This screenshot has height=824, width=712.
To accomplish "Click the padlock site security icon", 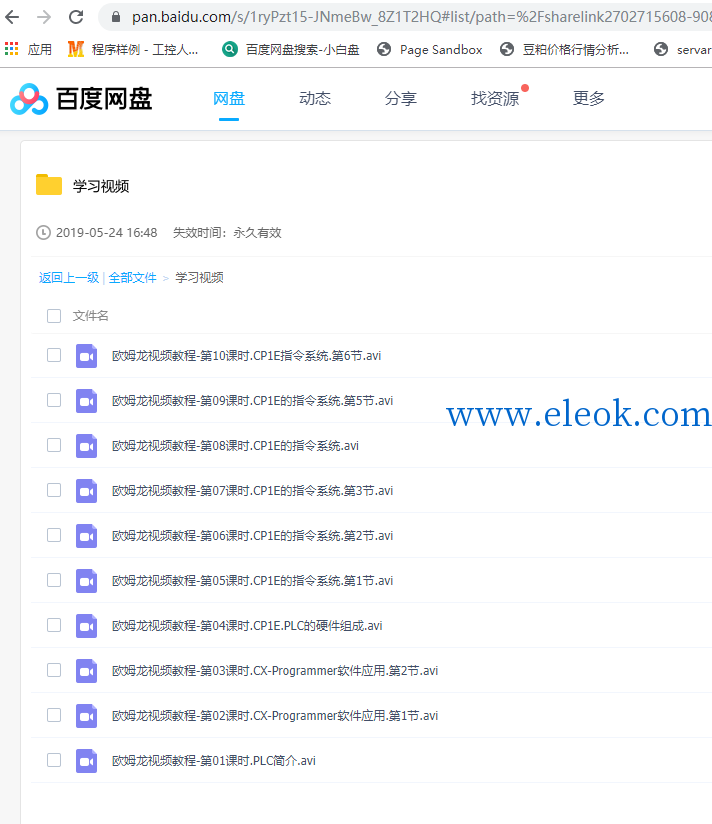I will click(x=116, y=17).
